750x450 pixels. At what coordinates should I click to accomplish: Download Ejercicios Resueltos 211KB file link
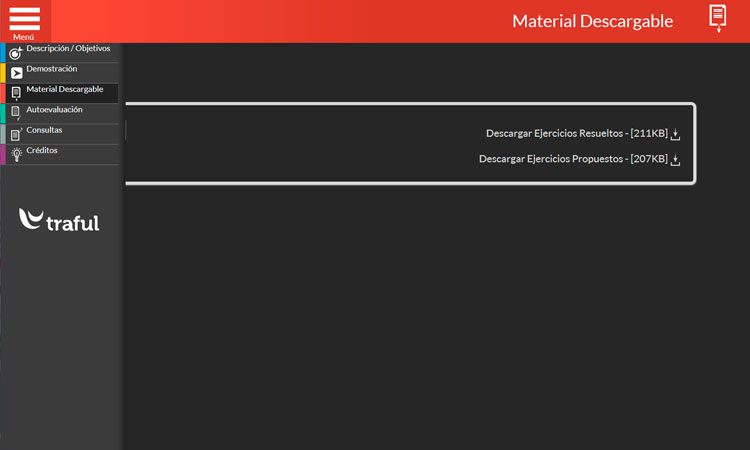pyautogui.click(x=576, y=134)
